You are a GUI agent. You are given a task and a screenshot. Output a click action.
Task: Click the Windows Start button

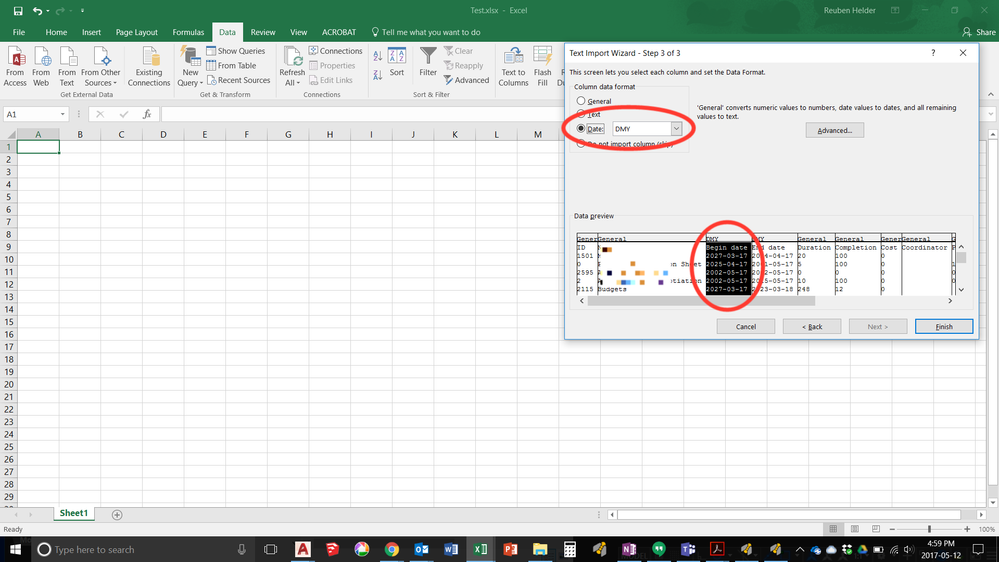coord(14,549)
